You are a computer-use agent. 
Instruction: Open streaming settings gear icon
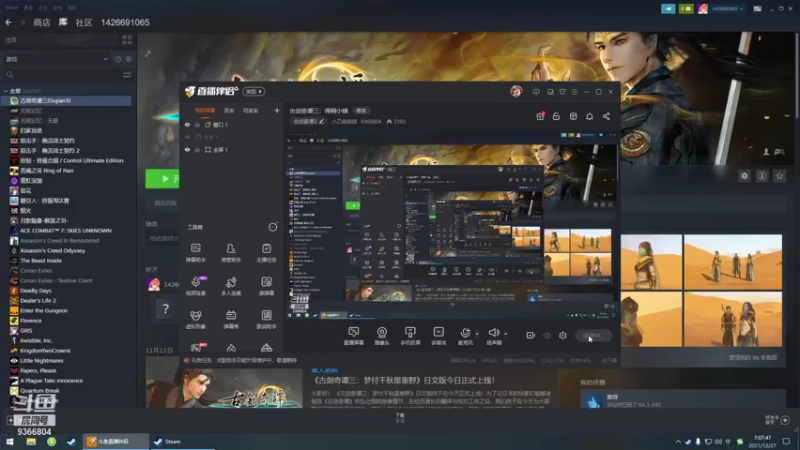(x=563, y=335)
